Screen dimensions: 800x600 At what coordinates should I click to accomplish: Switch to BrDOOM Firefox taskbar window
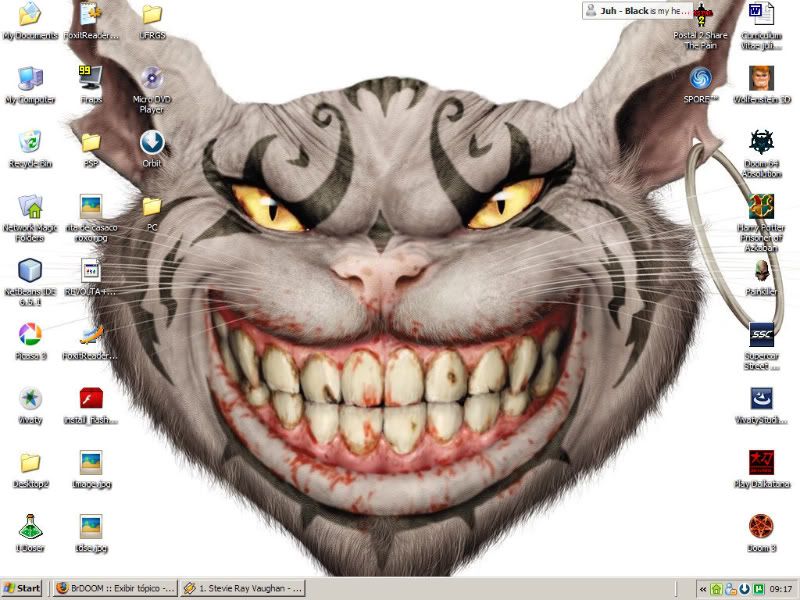coord(115,588)
